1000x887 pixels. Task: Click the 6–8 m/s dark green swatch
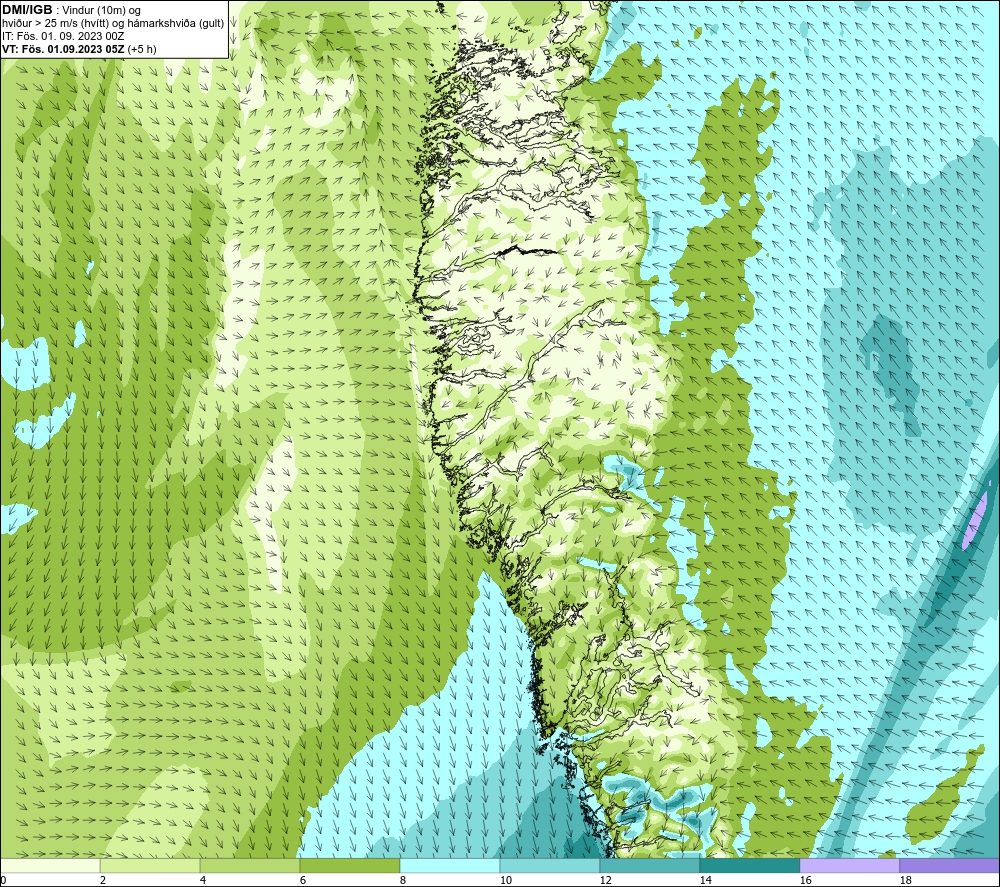pos(349,865)
